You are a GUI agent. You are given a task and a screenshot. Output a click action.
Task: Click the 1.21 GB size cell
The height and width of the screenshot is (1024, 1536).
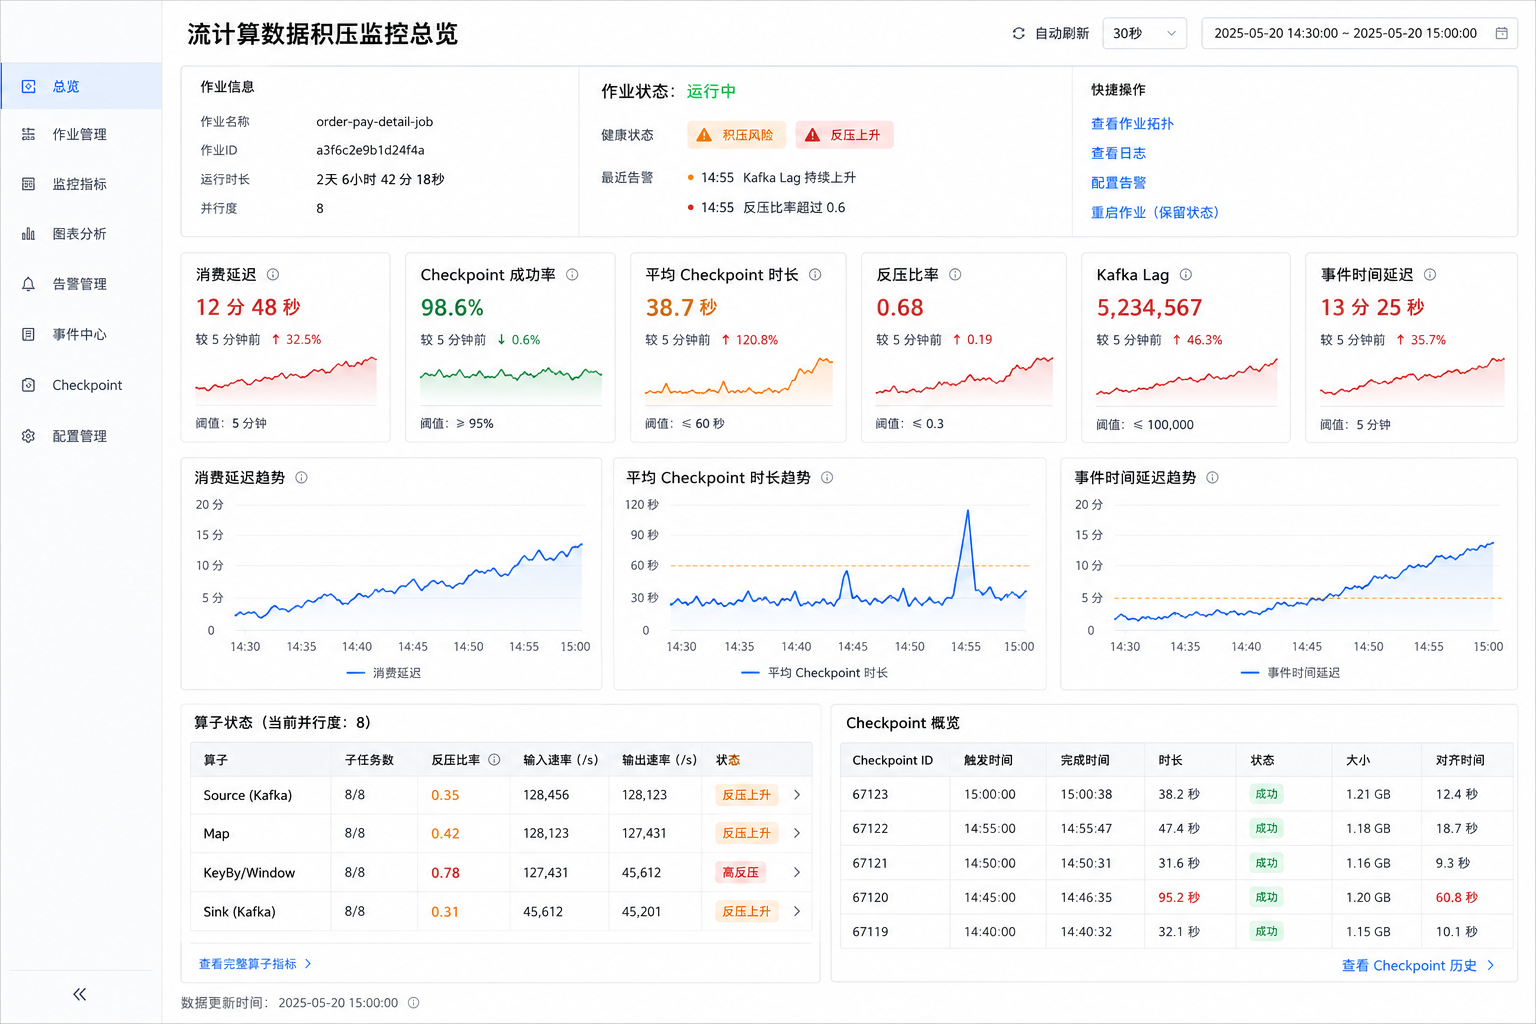[1368, 795]
